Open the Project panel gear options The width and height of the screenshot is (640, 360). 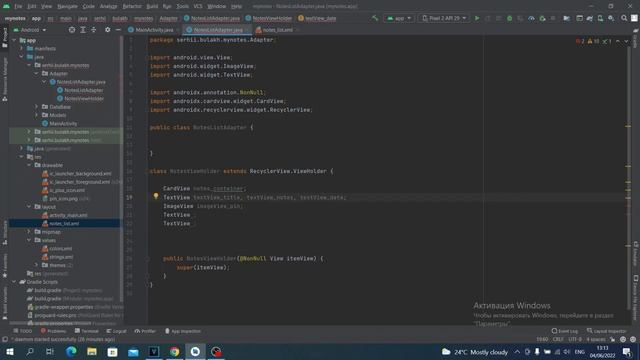[x=107, y=30]
